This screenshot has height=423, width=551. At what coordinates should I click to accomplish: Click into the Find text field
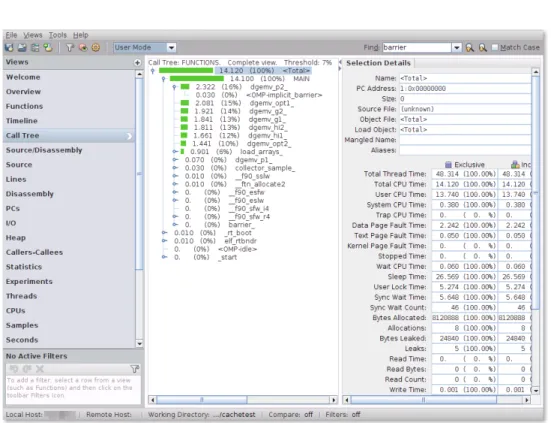tap(417, 47)
